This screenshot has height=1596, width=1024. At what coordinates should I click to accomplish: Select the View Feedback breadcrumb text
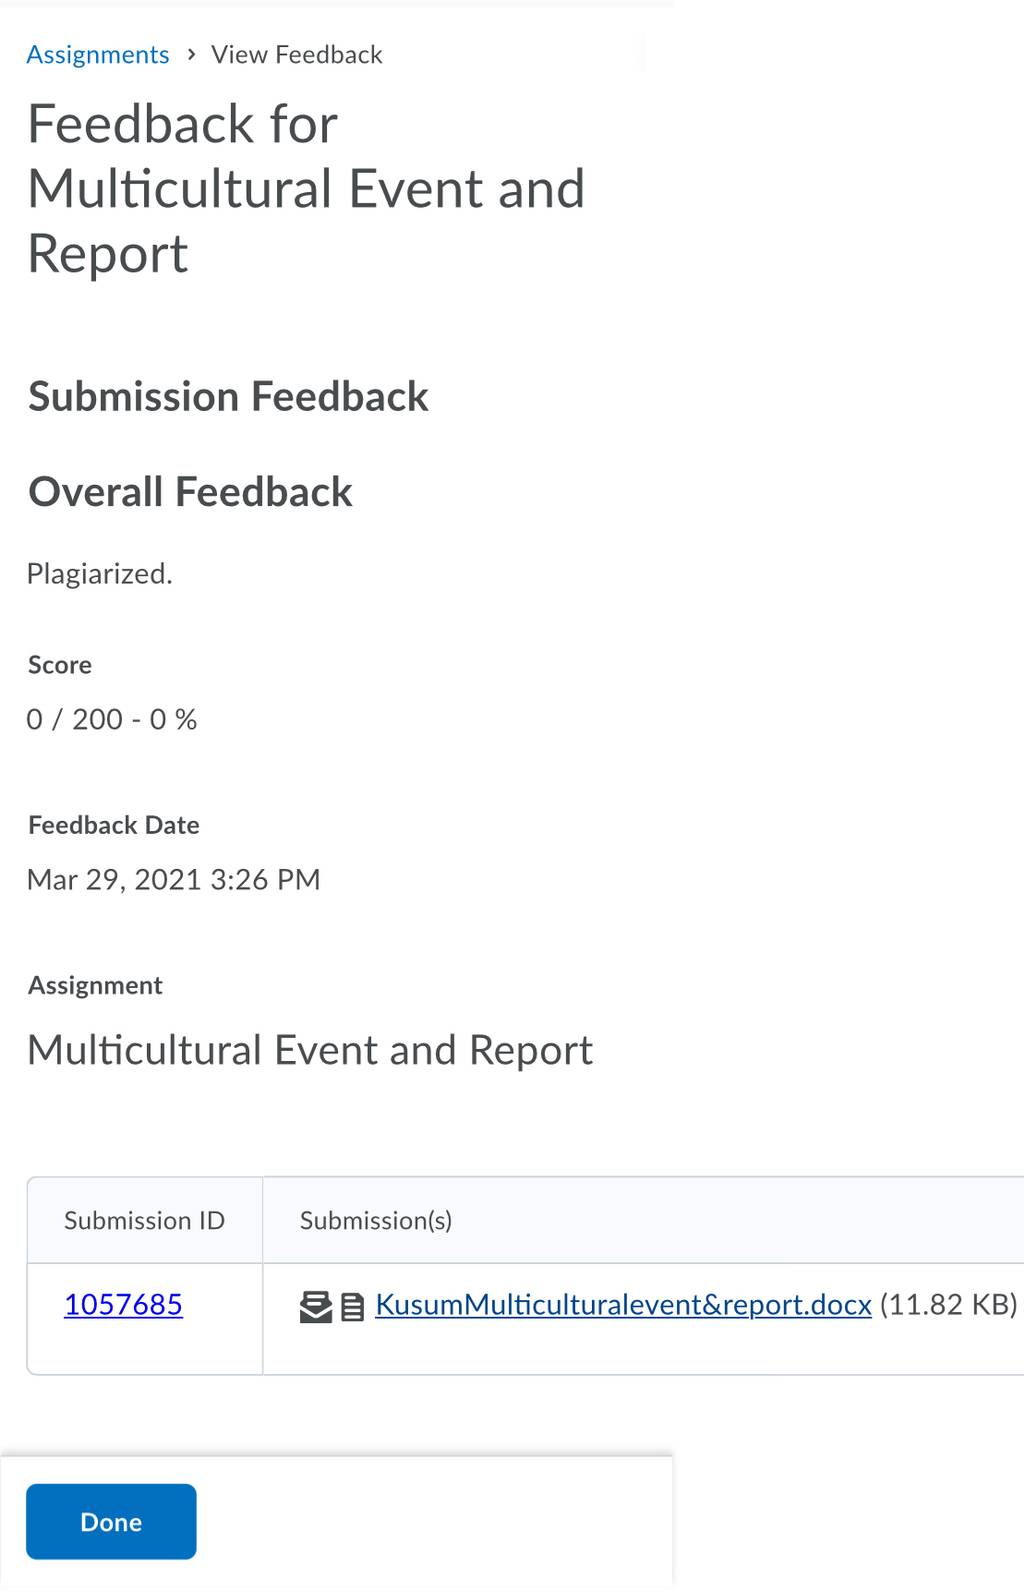pos(297,54)
